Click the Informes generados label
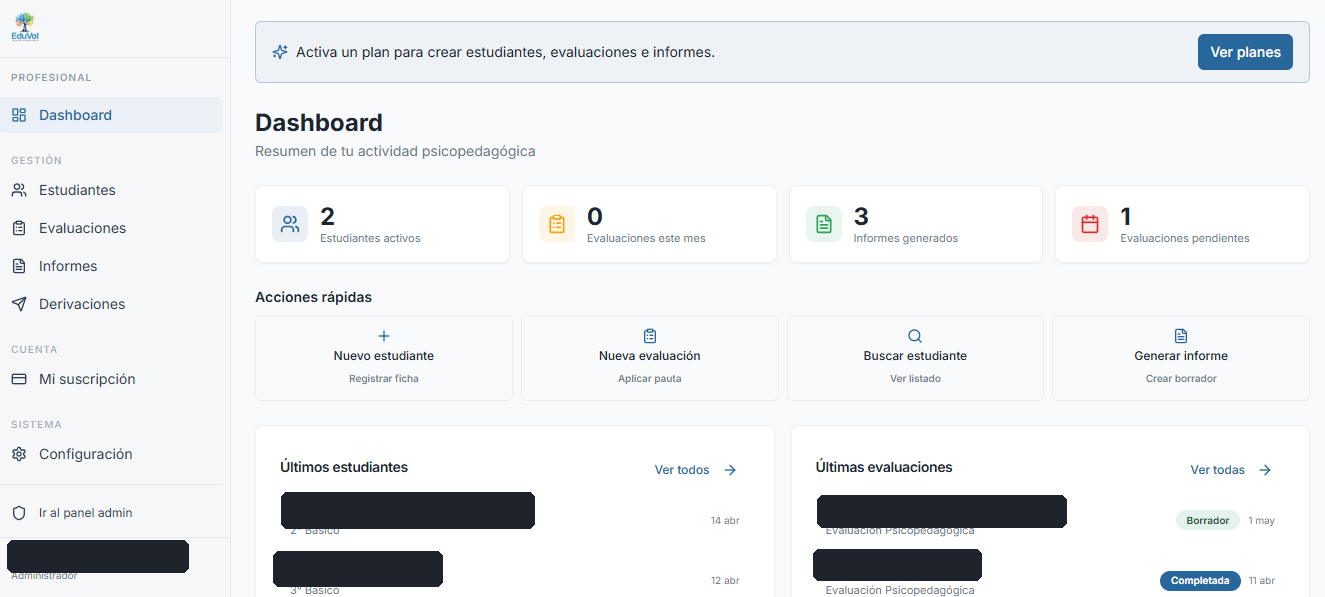 coord(906,238)
